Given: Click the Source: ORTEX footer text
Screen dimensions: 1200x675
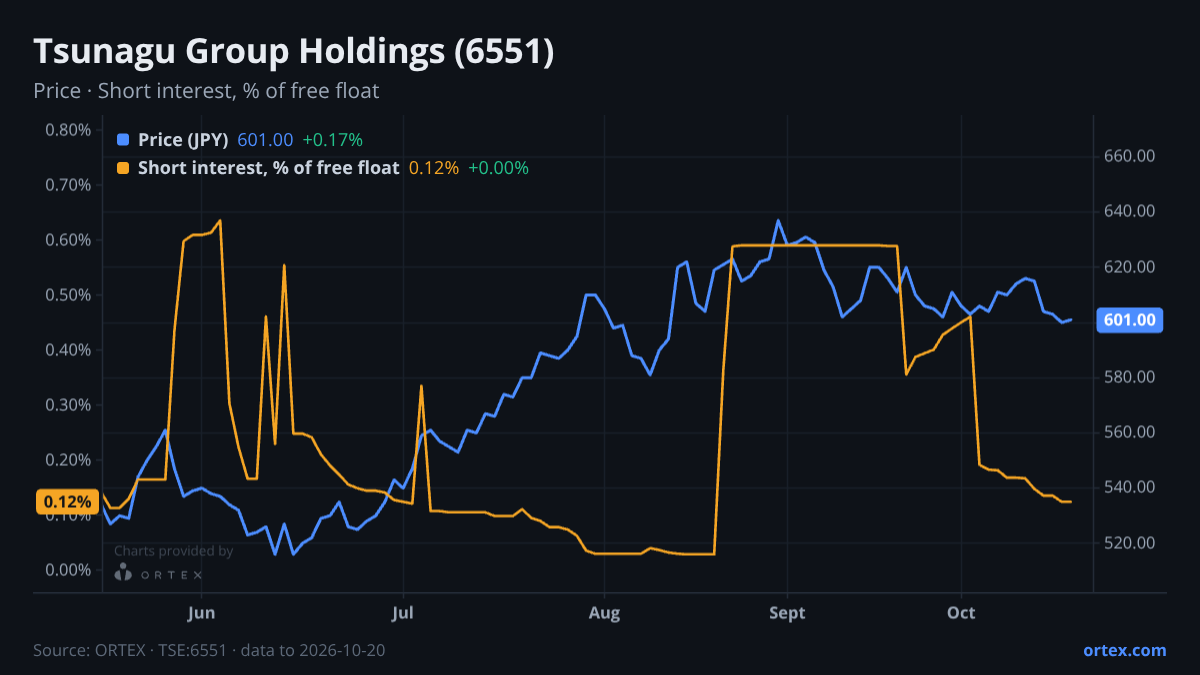Looking at the screenshot, I should tap(209, 650).
